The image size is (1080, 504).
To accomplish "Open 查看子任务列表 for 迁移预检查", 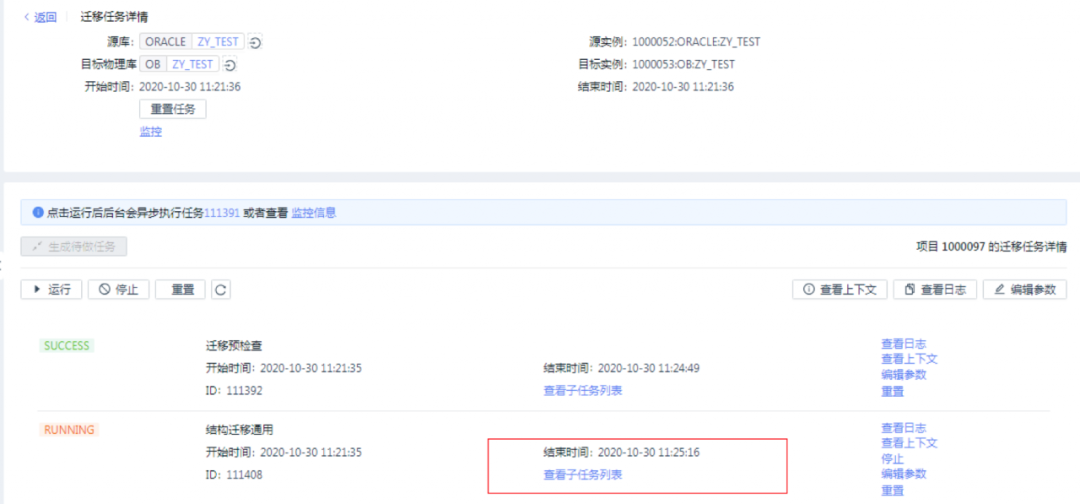I will (x=583, y=390).
